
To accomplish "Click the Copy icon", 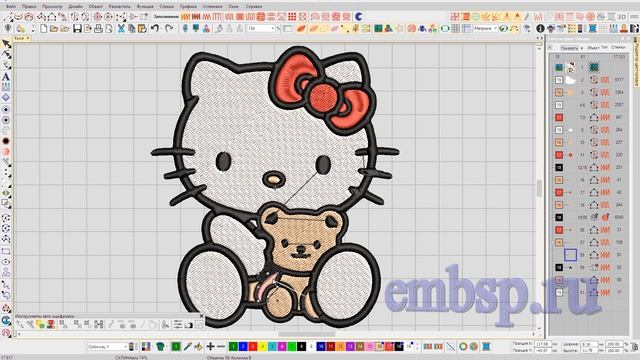I will coord(131,29).
